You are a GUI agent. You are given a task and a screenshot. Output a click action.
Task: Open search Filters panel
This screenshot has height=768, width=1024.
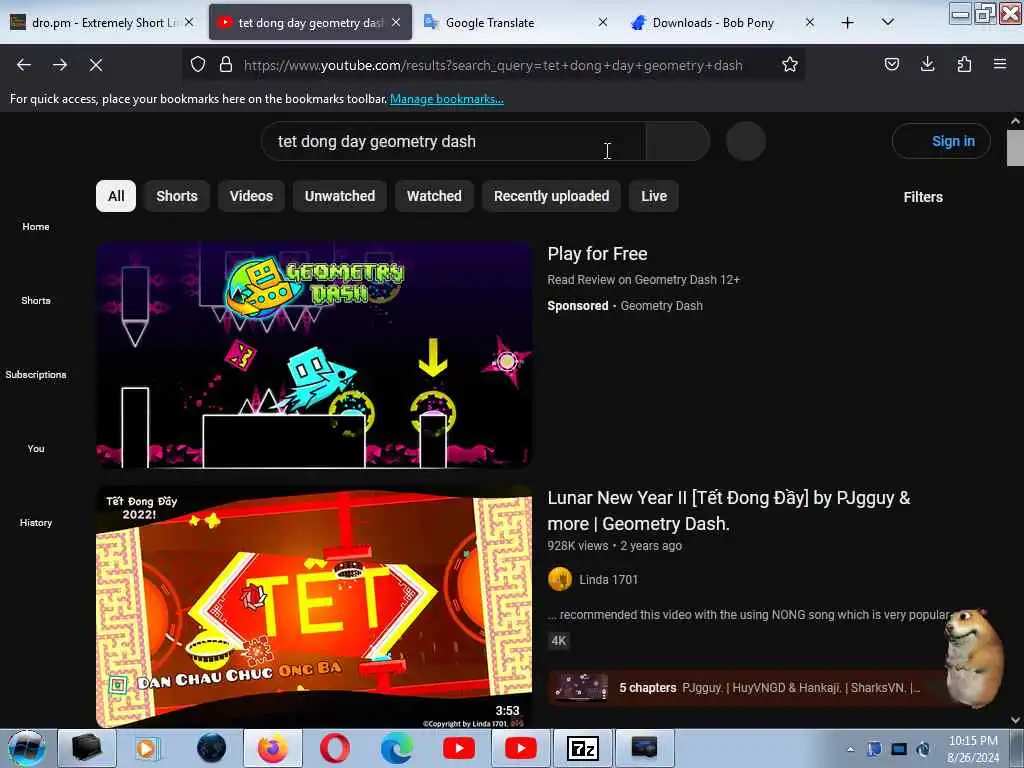923,197
